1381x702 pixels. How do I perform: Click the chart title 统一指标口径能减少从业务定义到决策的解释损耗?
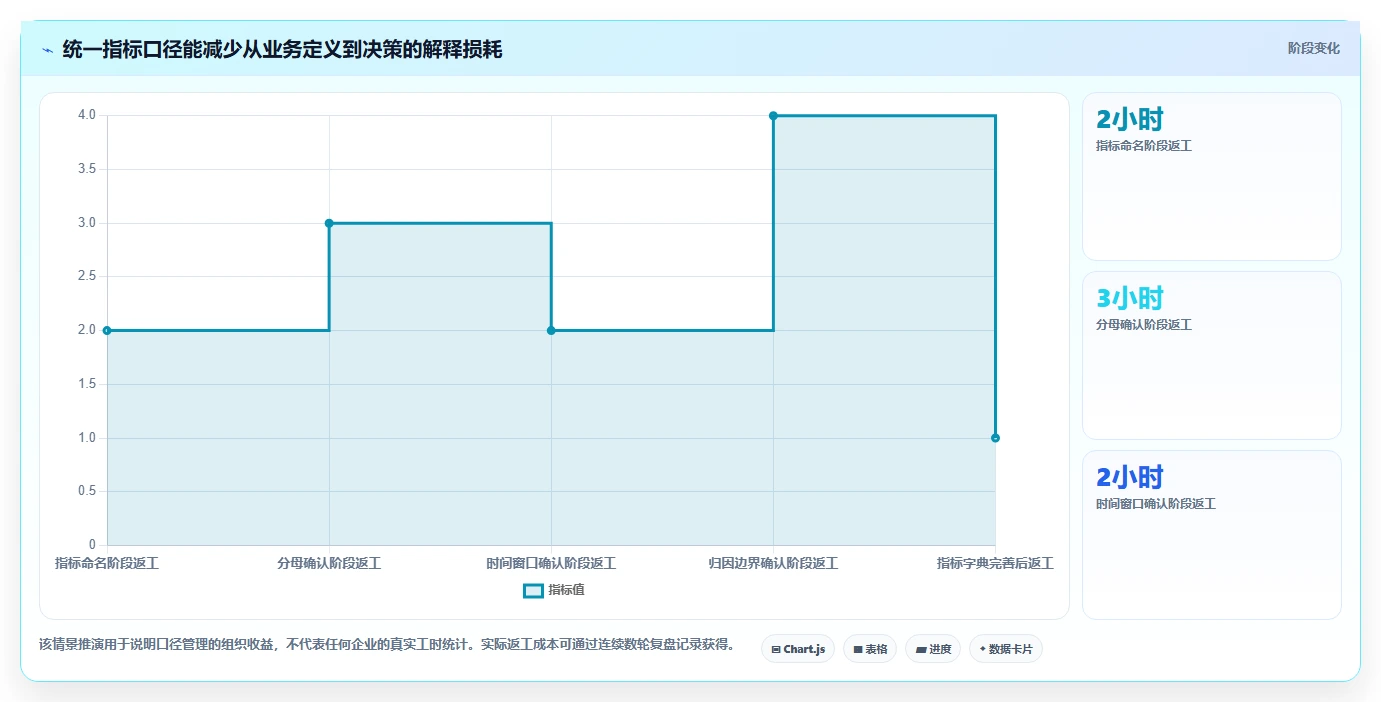(282, 49)
